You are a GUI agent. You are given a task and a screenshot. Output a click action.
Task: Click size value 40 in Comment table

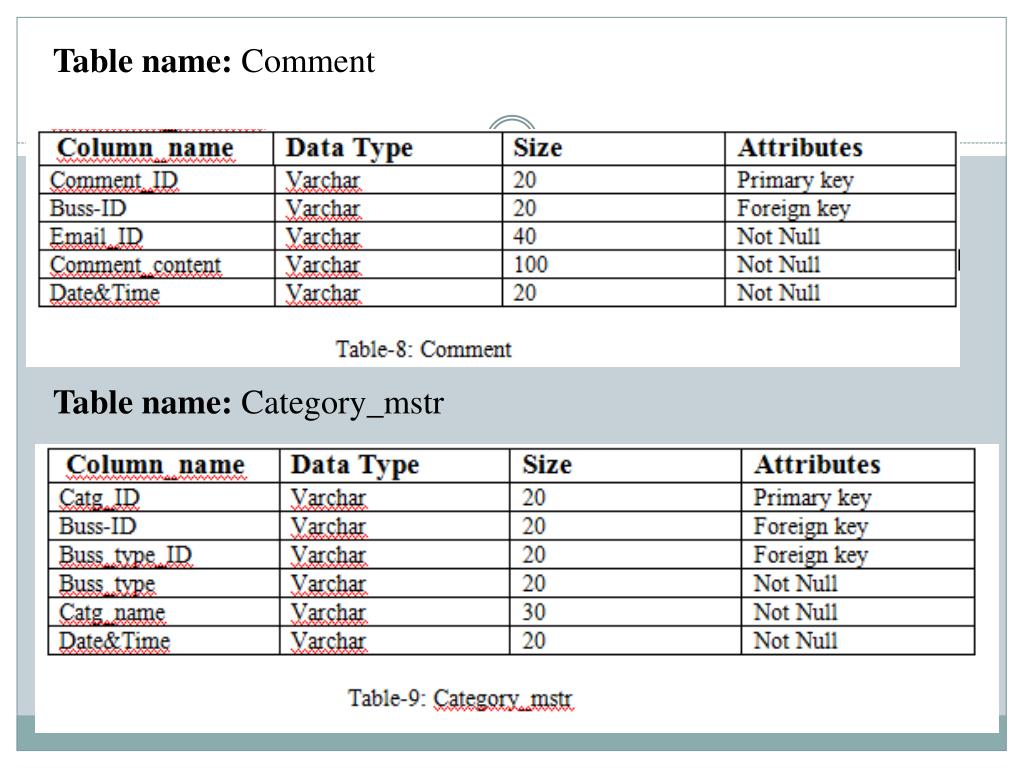(x=524, y=236)
